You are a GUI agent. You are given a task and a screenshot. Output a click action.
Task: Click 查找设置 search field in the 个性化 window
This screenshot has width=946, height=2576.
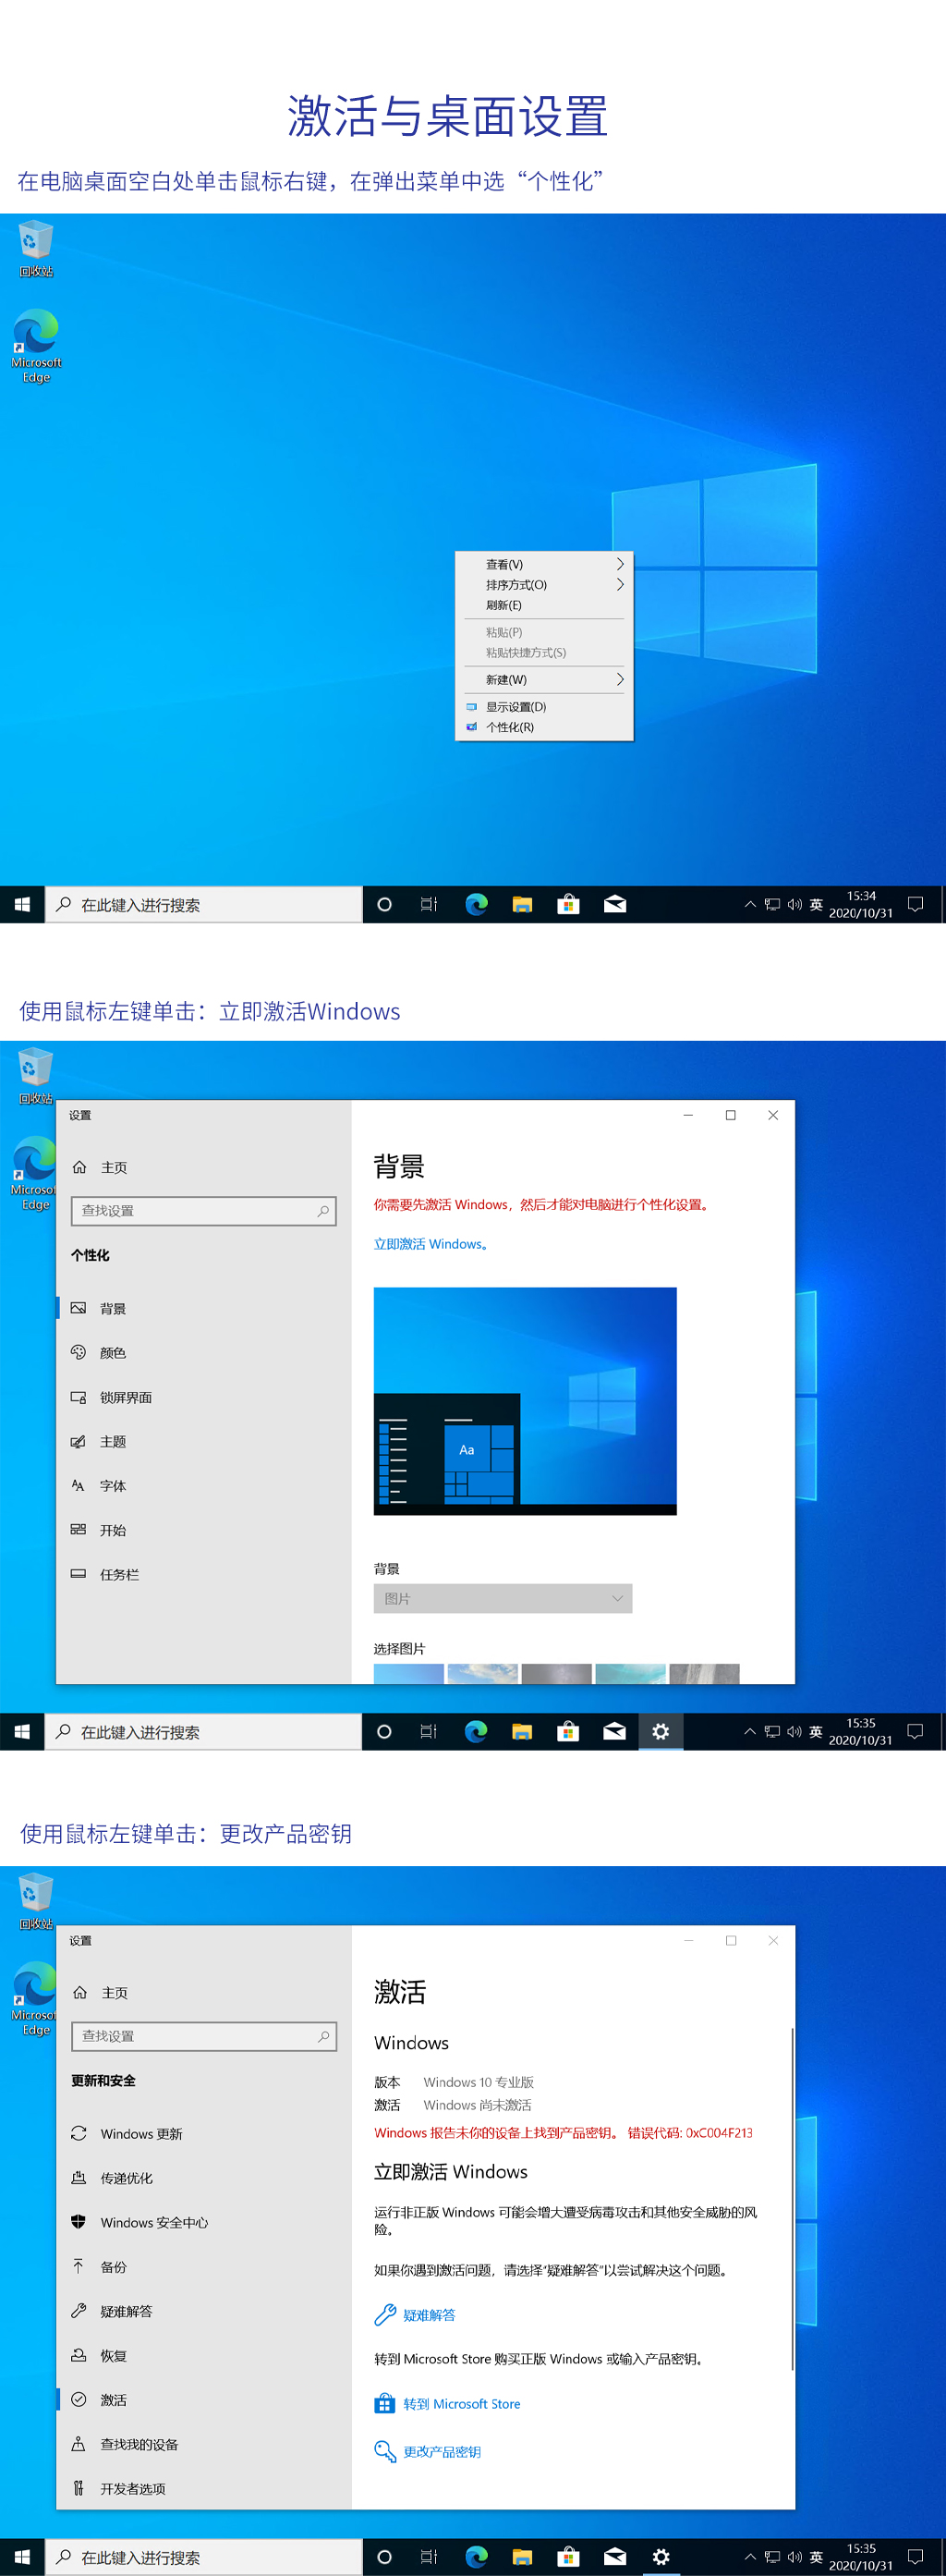click(x=204, y=1210)
